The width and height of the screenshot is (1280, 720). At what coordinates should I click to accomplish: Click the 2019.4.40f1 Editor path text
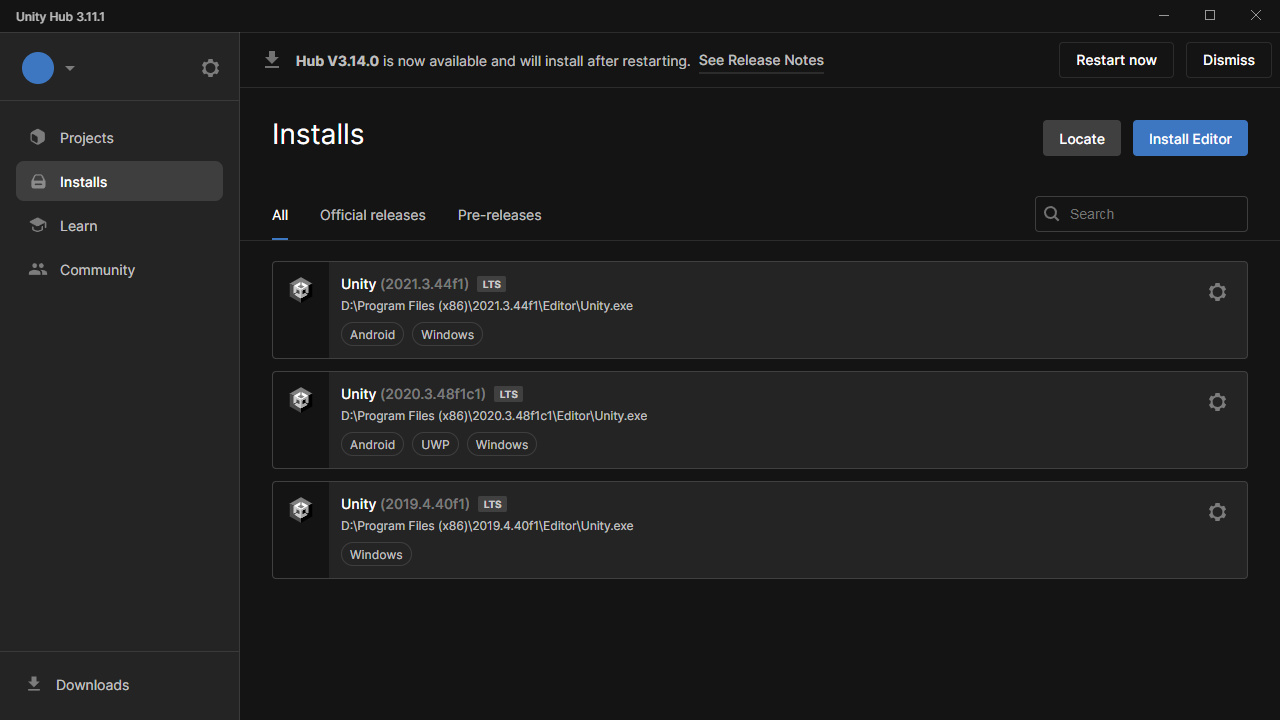coord(487,526)
